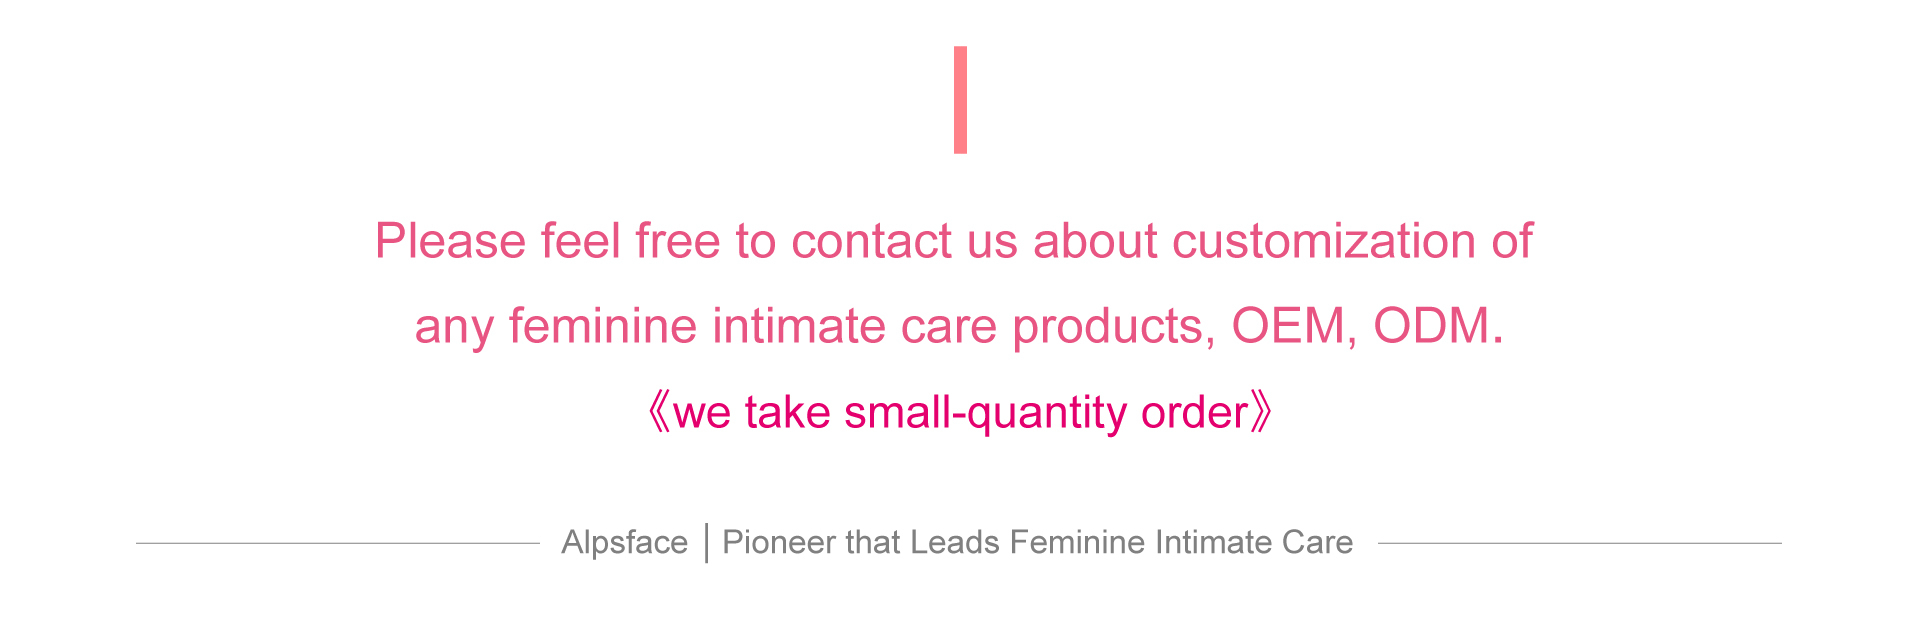The width and height of the screenshot is (1920, 620).
Task: Click the pink vertical bar at top
Action: pos(960,100)
